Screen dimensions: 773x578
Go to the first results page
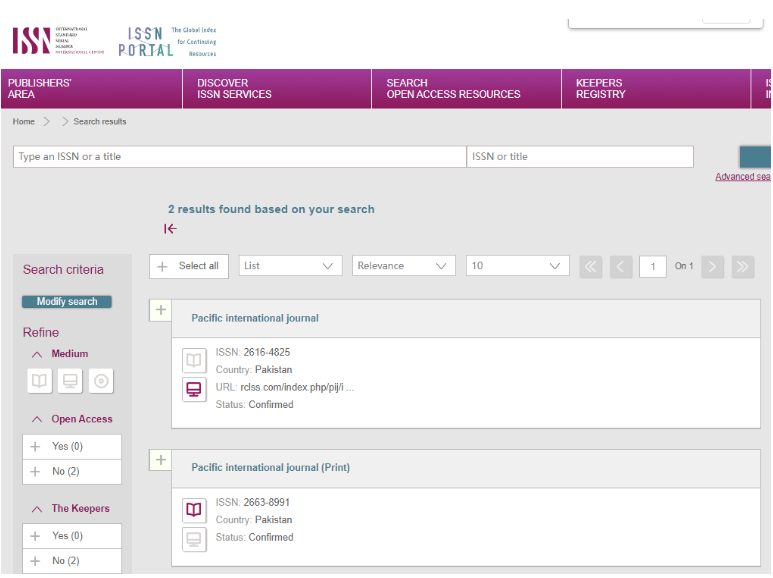pos(590,266)
